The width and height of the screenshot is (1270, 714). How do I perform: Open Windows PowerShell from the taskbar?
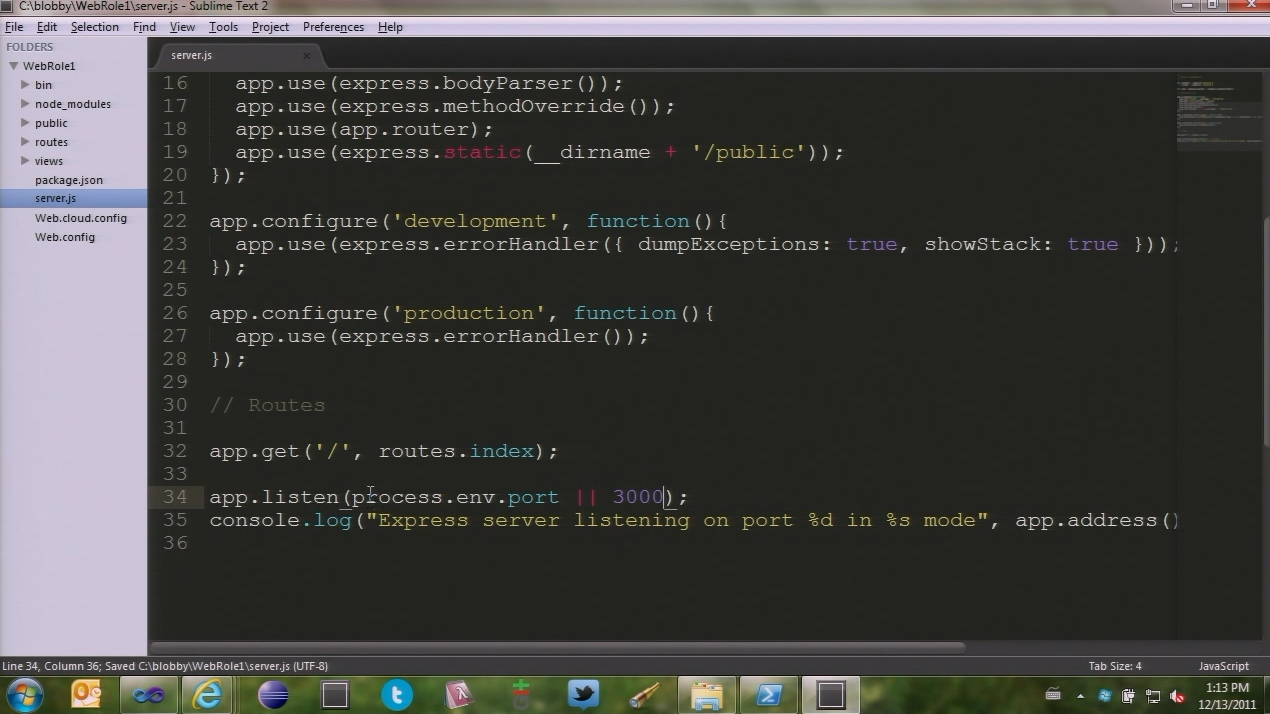click(769, 694)
